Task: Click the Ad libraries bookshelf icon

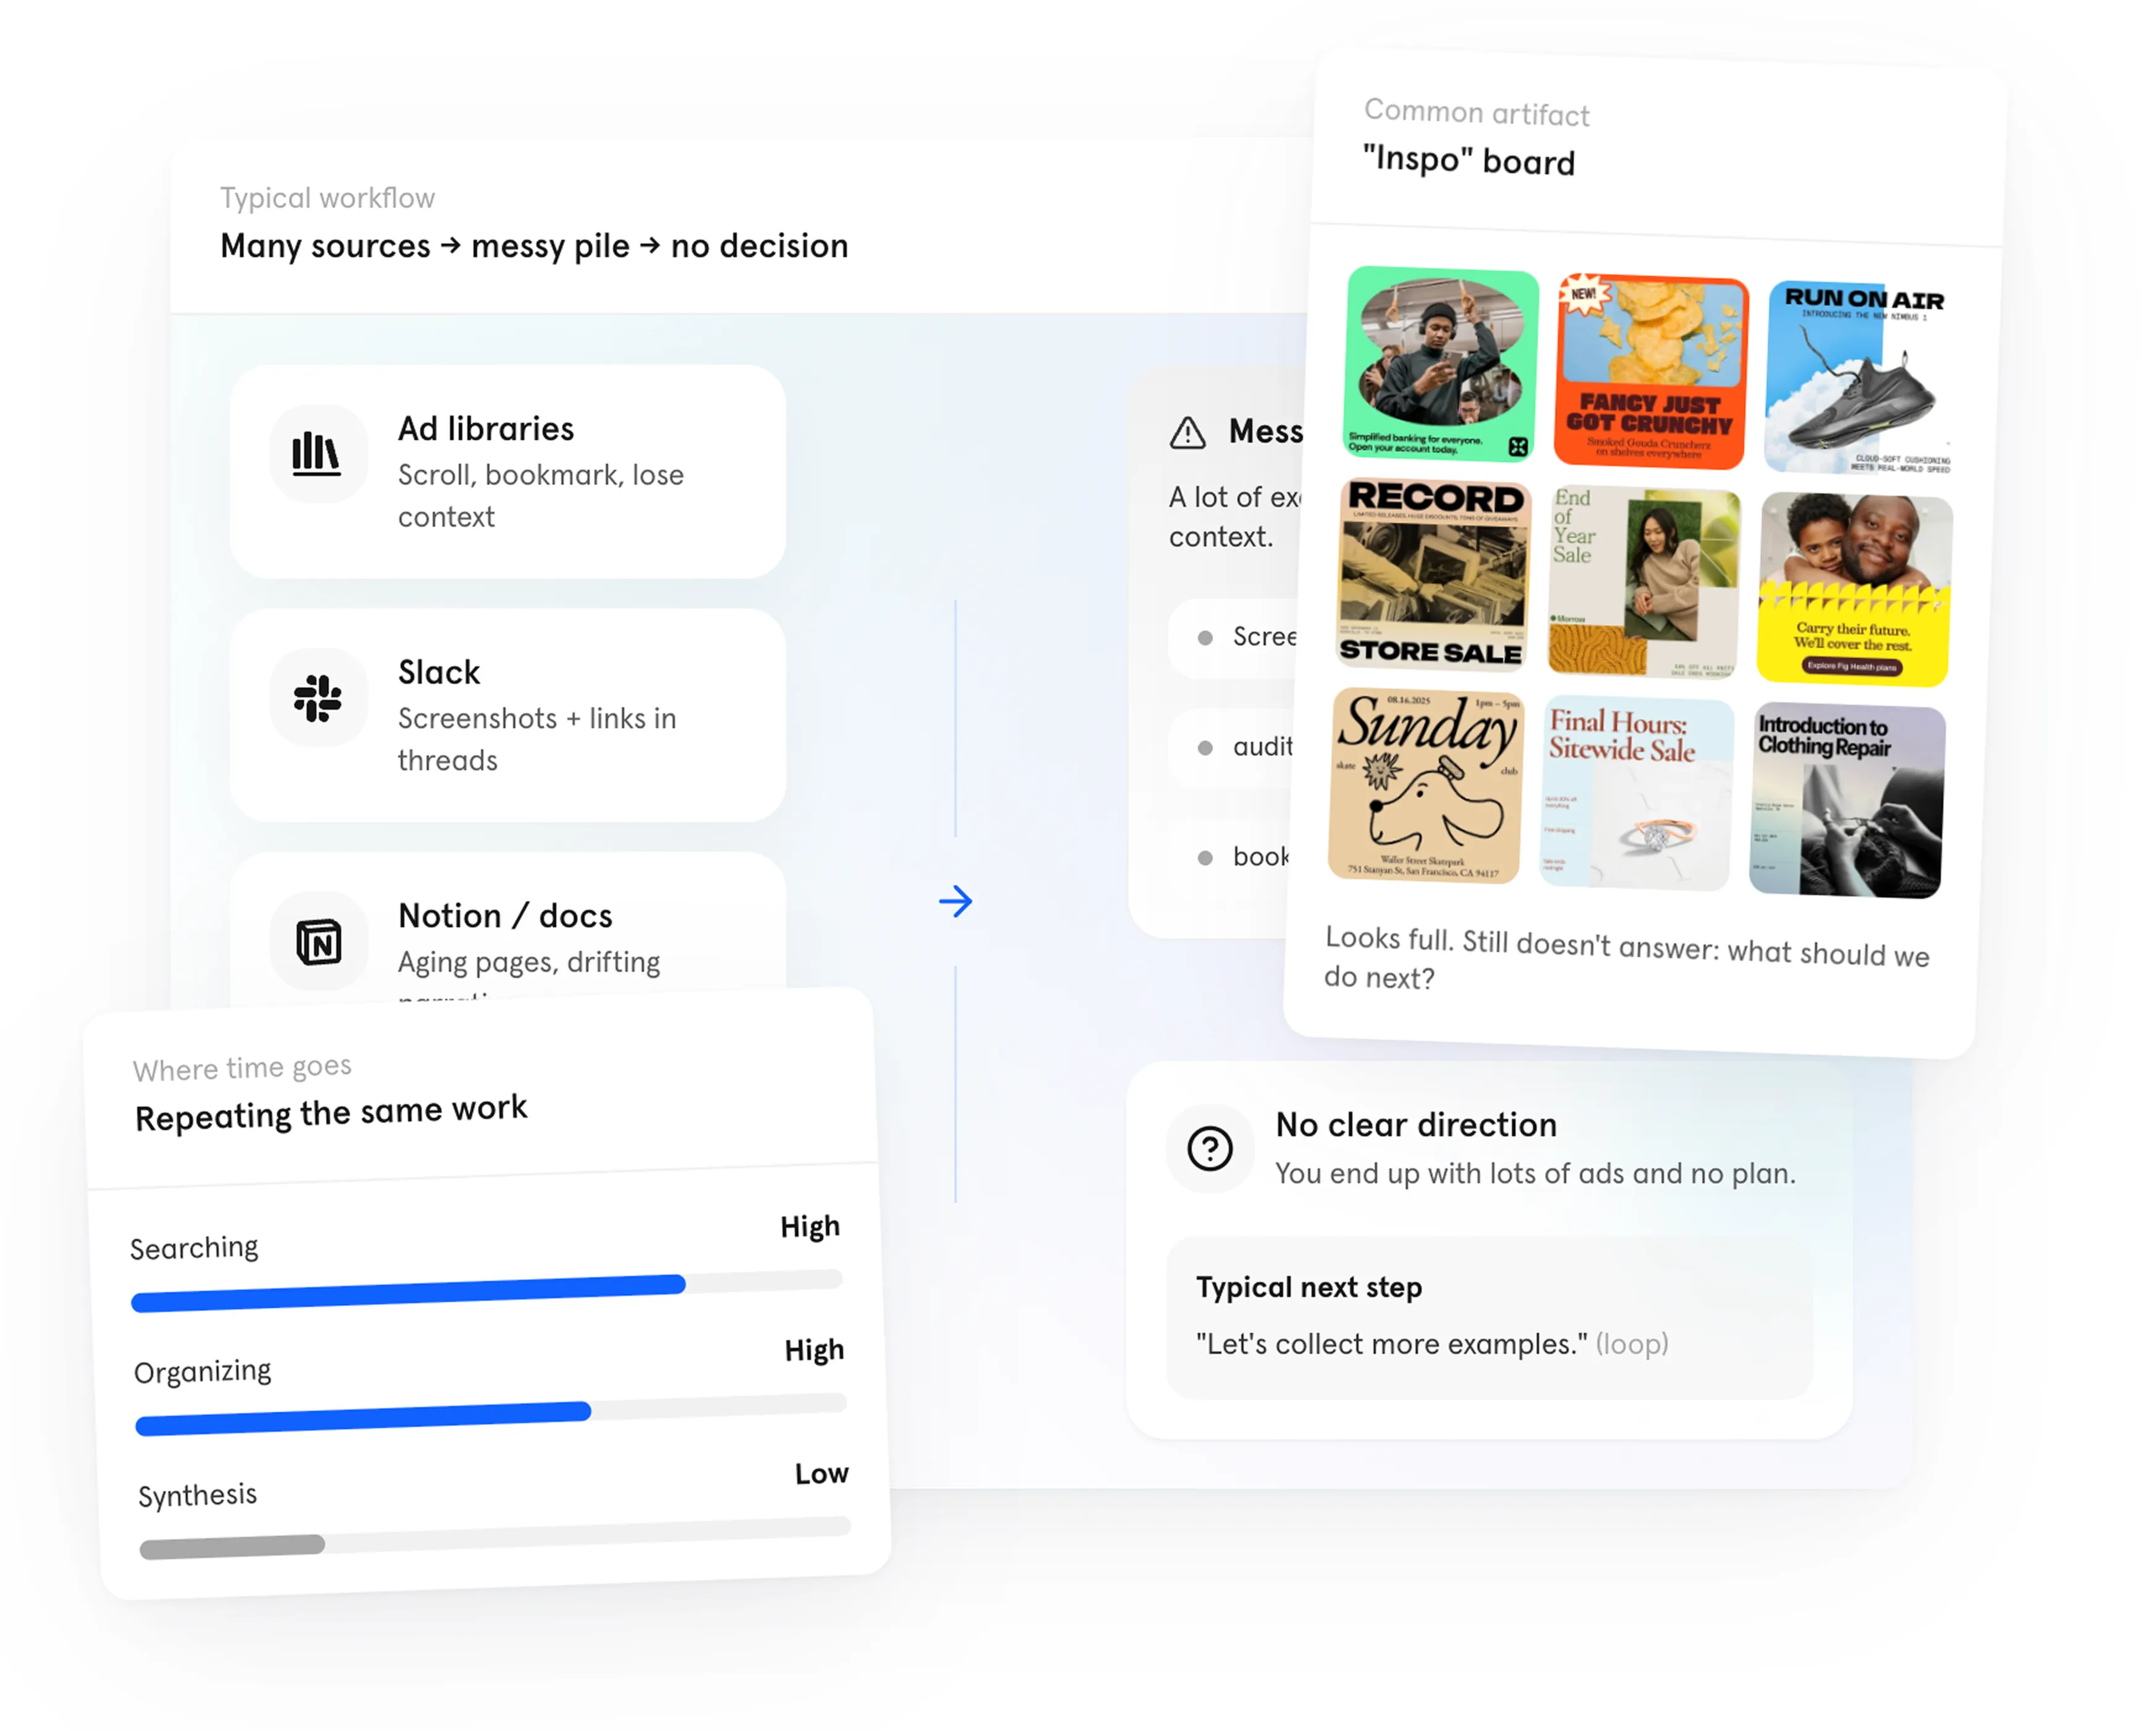Action: tap(317, 454)
